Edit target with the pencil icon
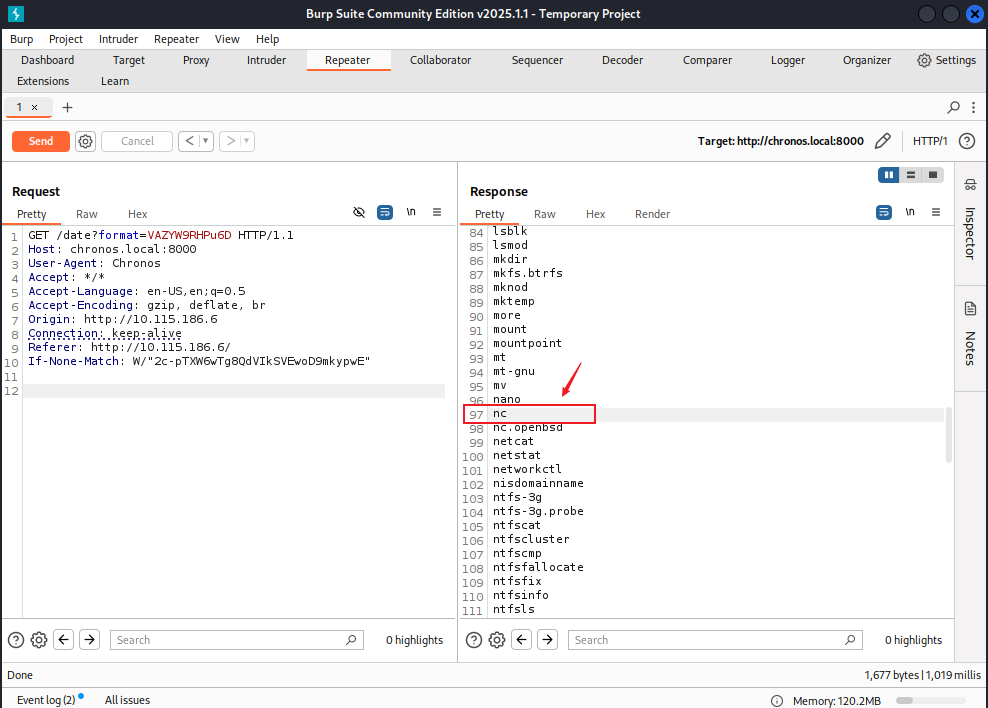Screen dimensions: 988x708 point(883,141)
